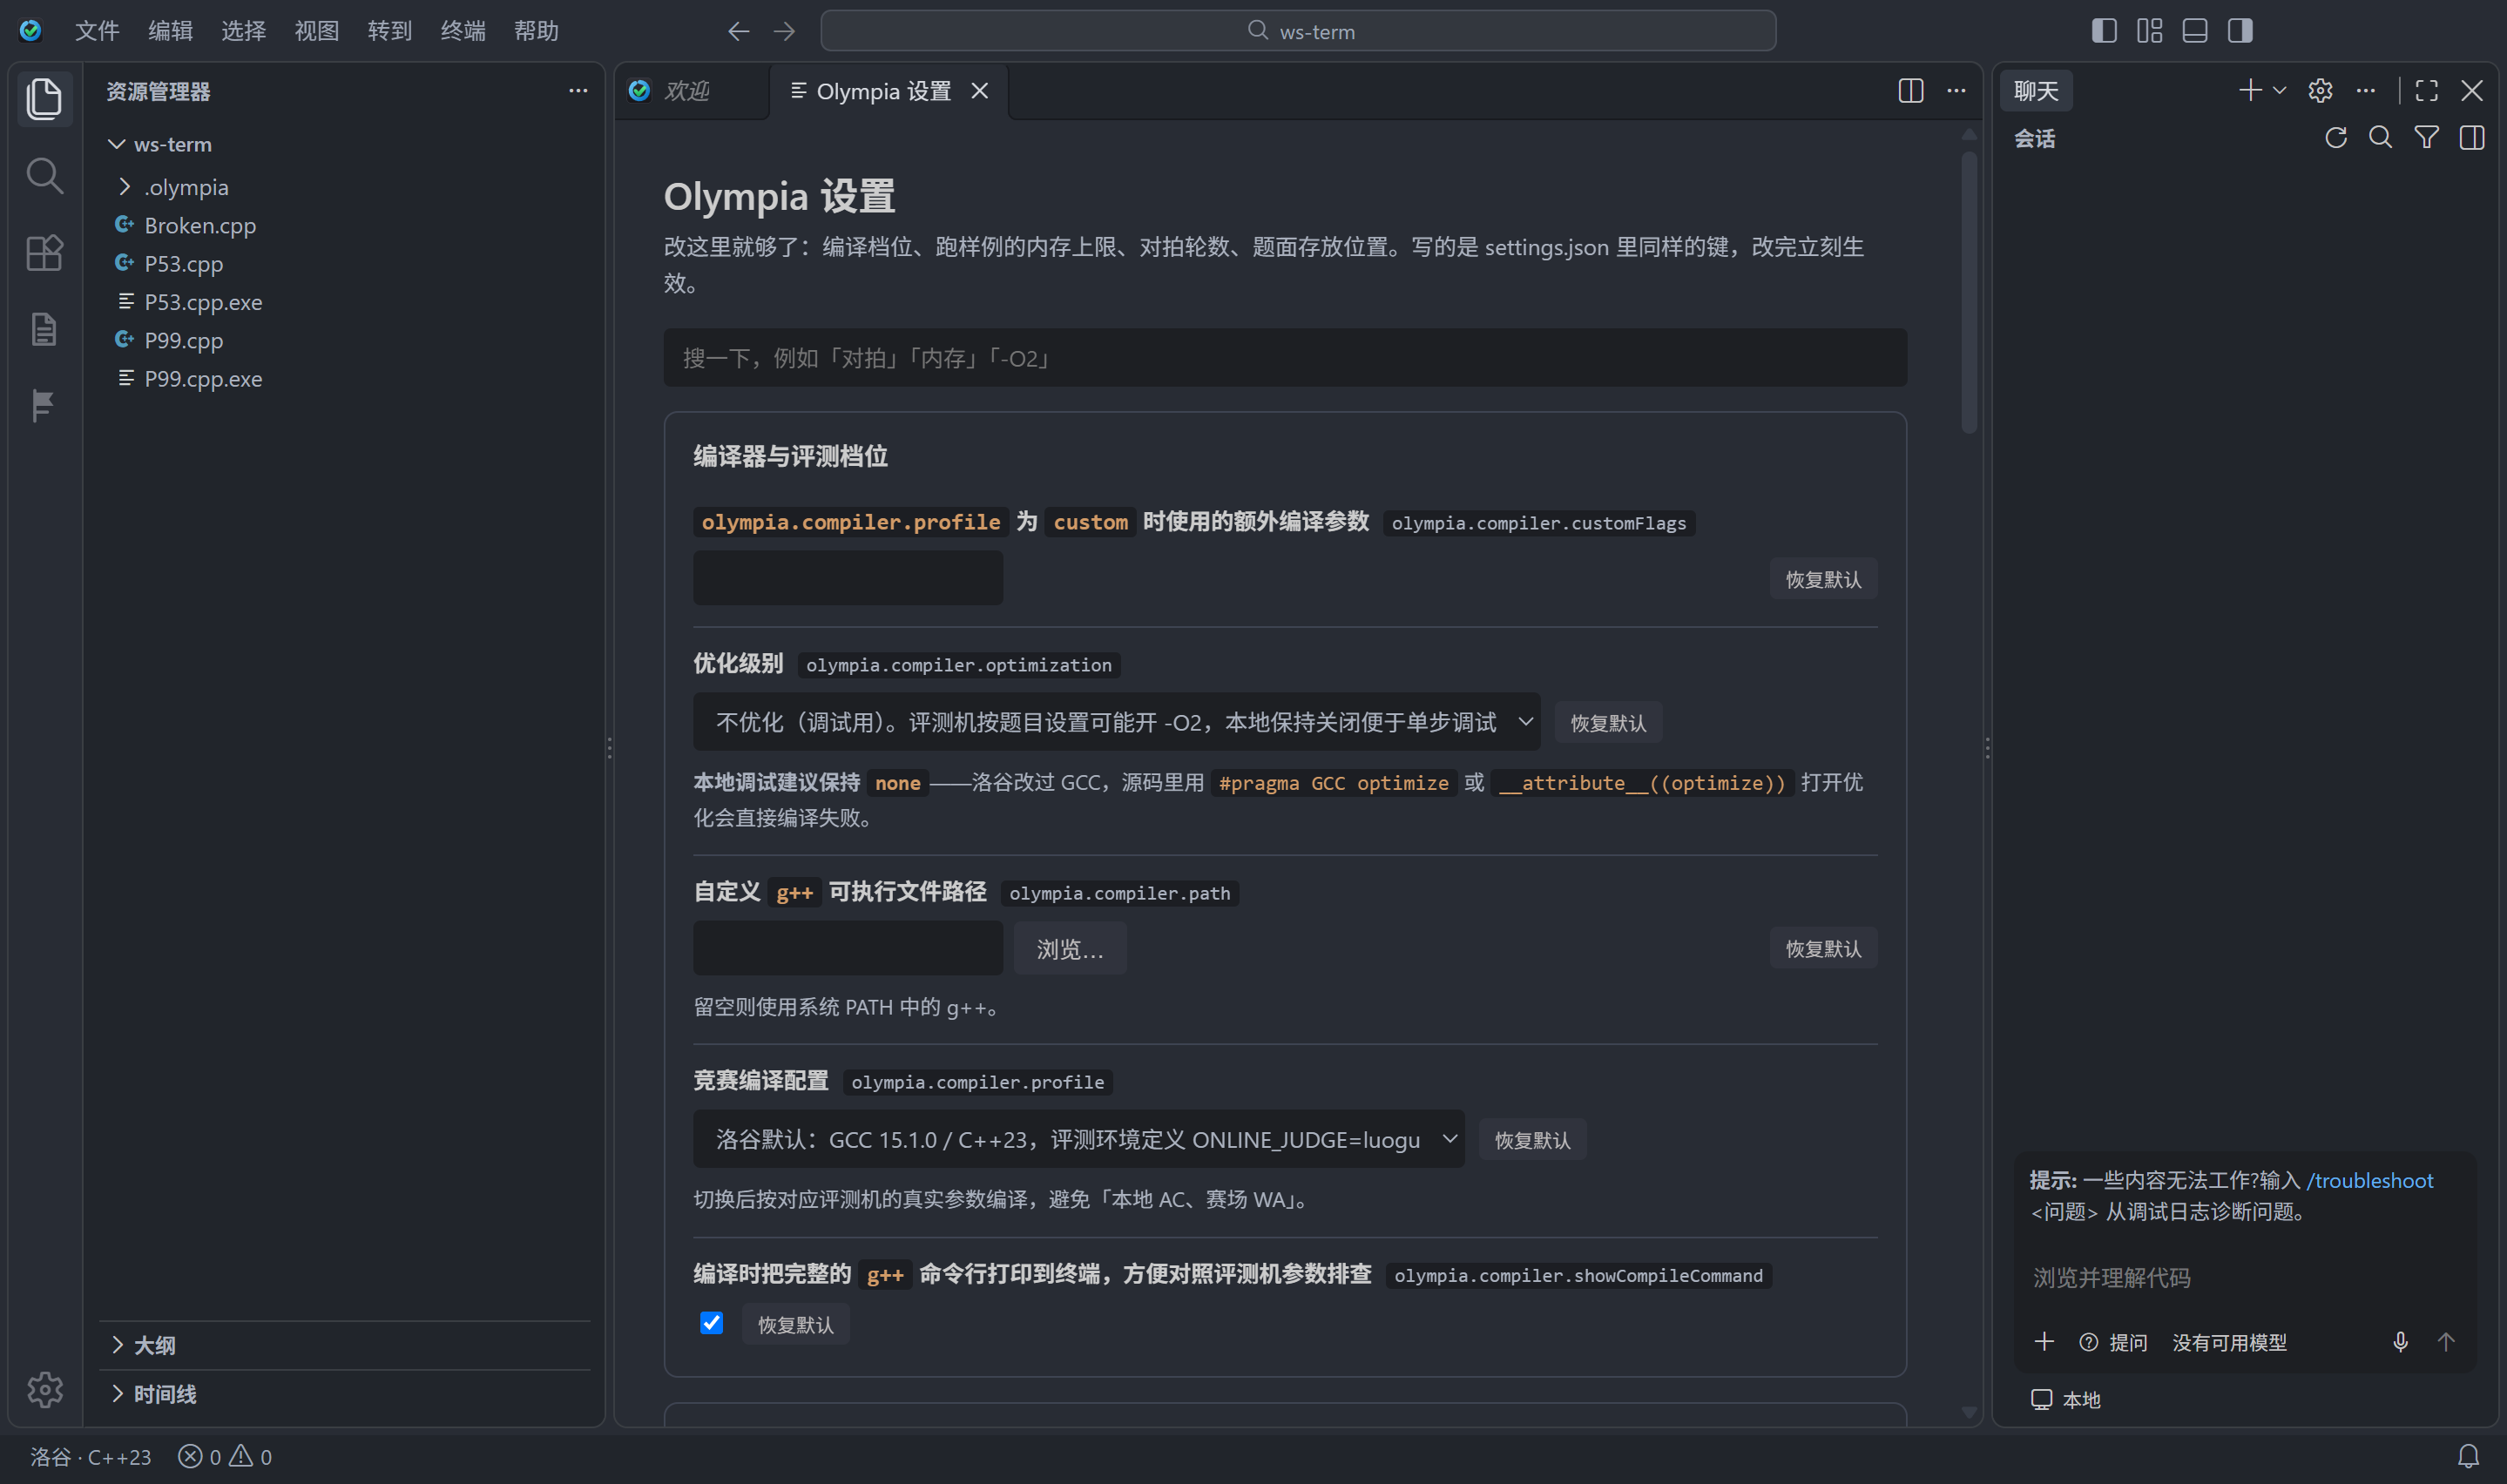Image resolution: width=2507 pixels, height=1484 pixels.
Task: Expand the .olympia folder
Action: (x=345, y=187)
